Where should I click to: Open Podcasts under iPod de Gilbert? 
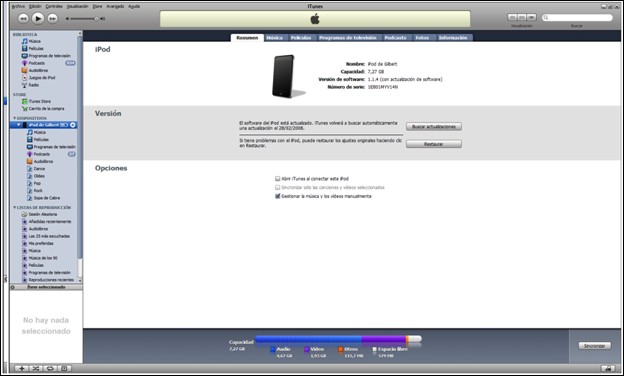[38, 154]
